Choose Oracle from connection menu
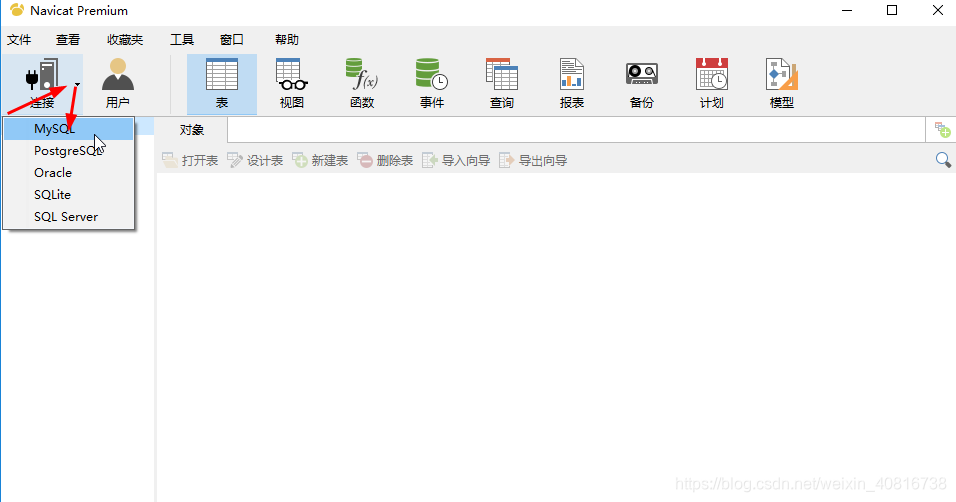 pos(68,173)
